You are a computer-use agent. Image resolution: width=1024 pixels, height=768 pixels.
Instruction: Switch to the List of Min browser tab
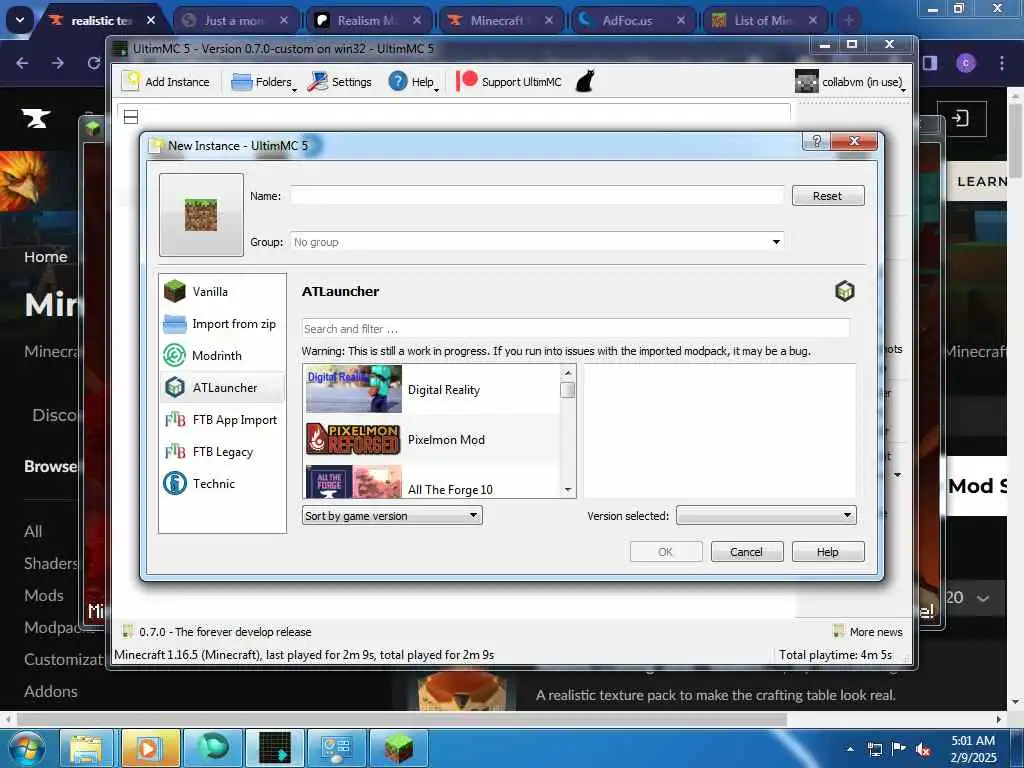coord(765,20)
